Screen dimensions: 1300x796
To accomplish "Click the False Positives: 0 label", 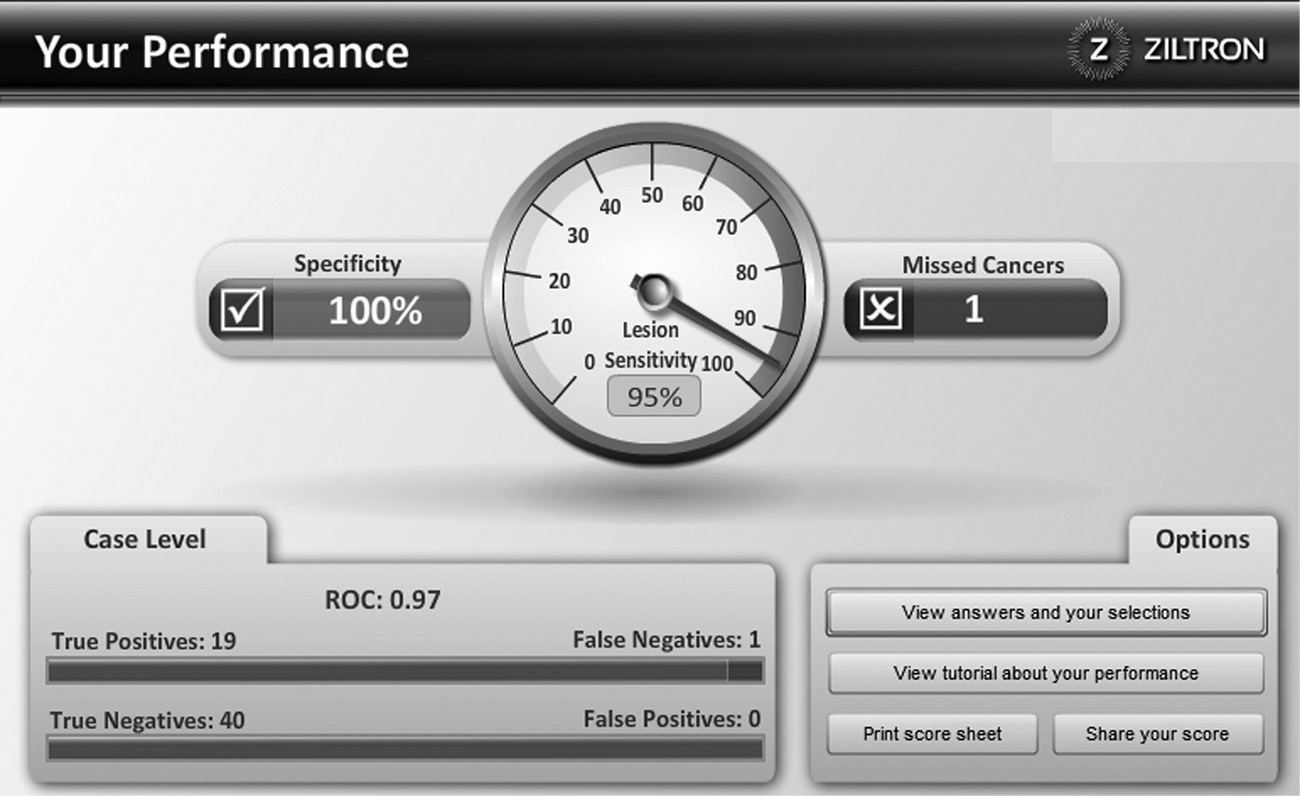I will tap(672, 719).
